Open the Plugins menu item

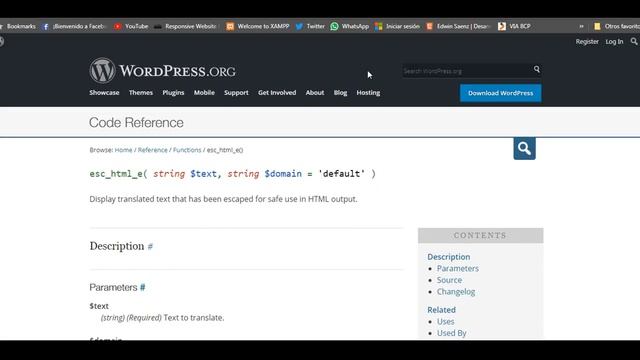(173, 93)
